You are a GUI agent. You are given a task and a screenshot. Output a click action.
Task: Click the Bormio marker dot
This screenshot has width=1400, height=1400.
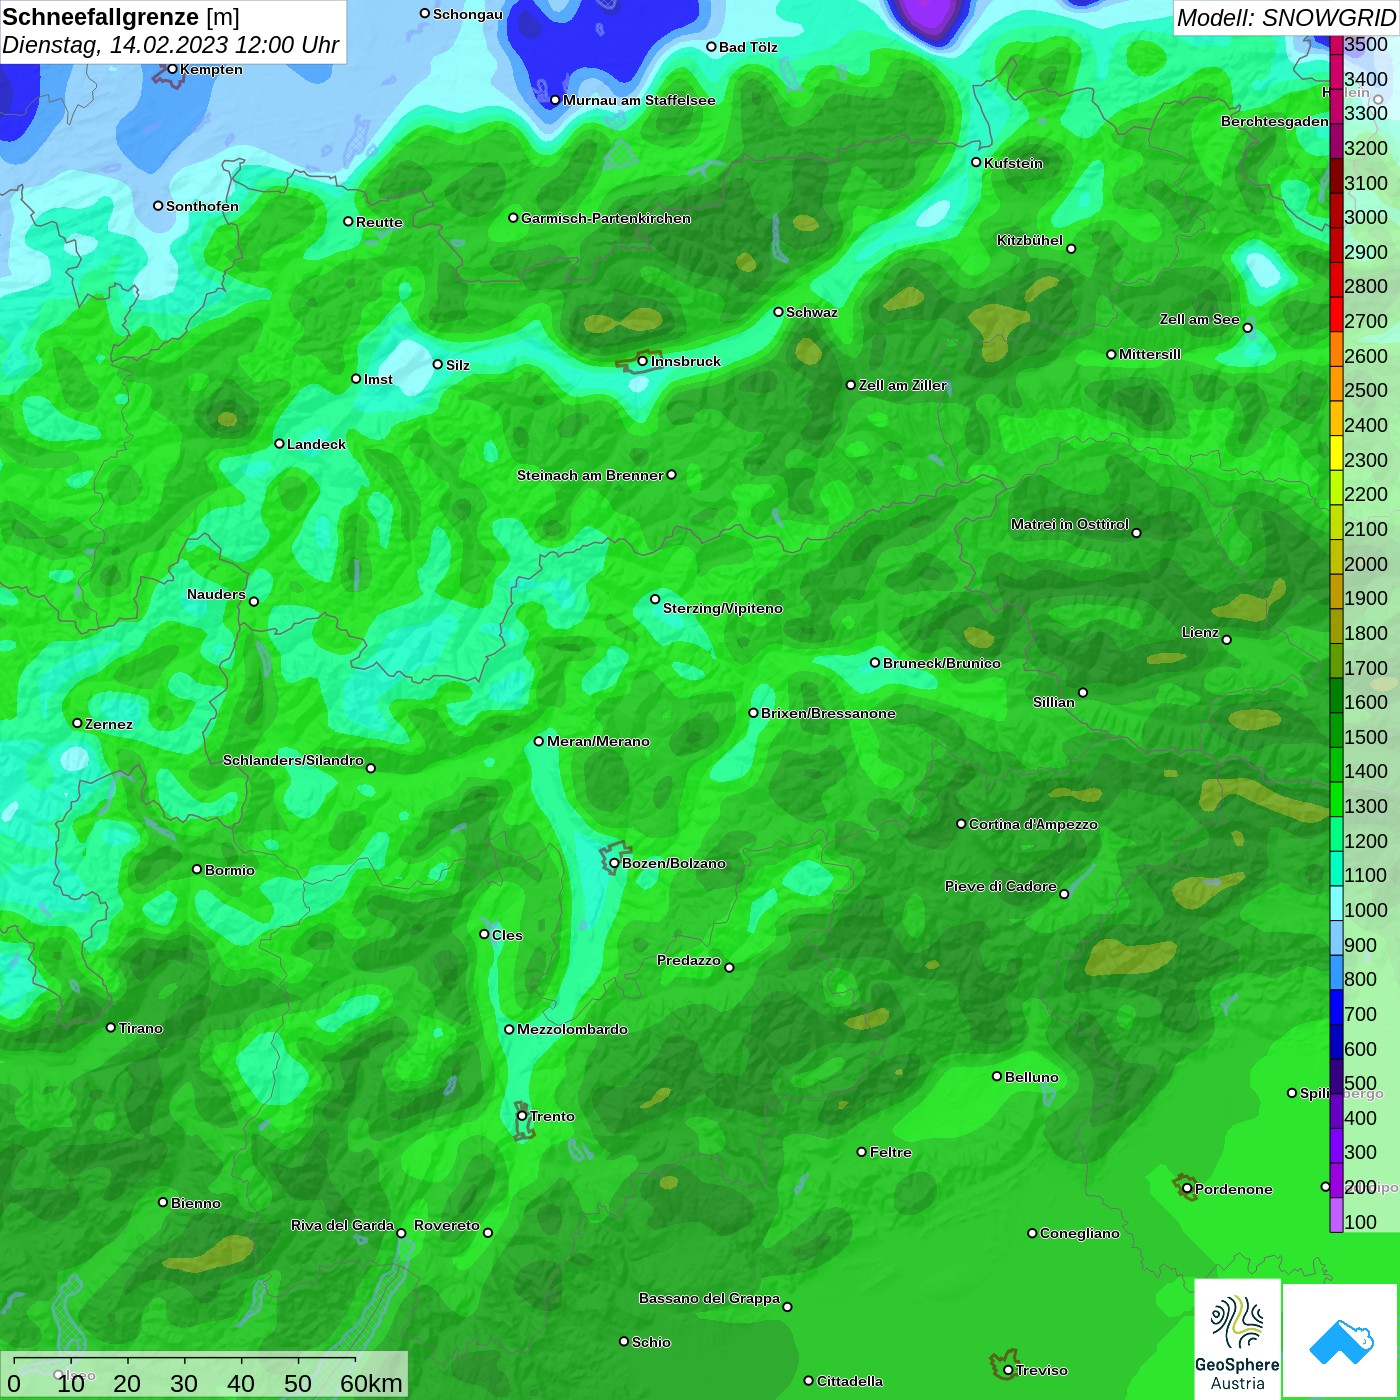(197, 869)
